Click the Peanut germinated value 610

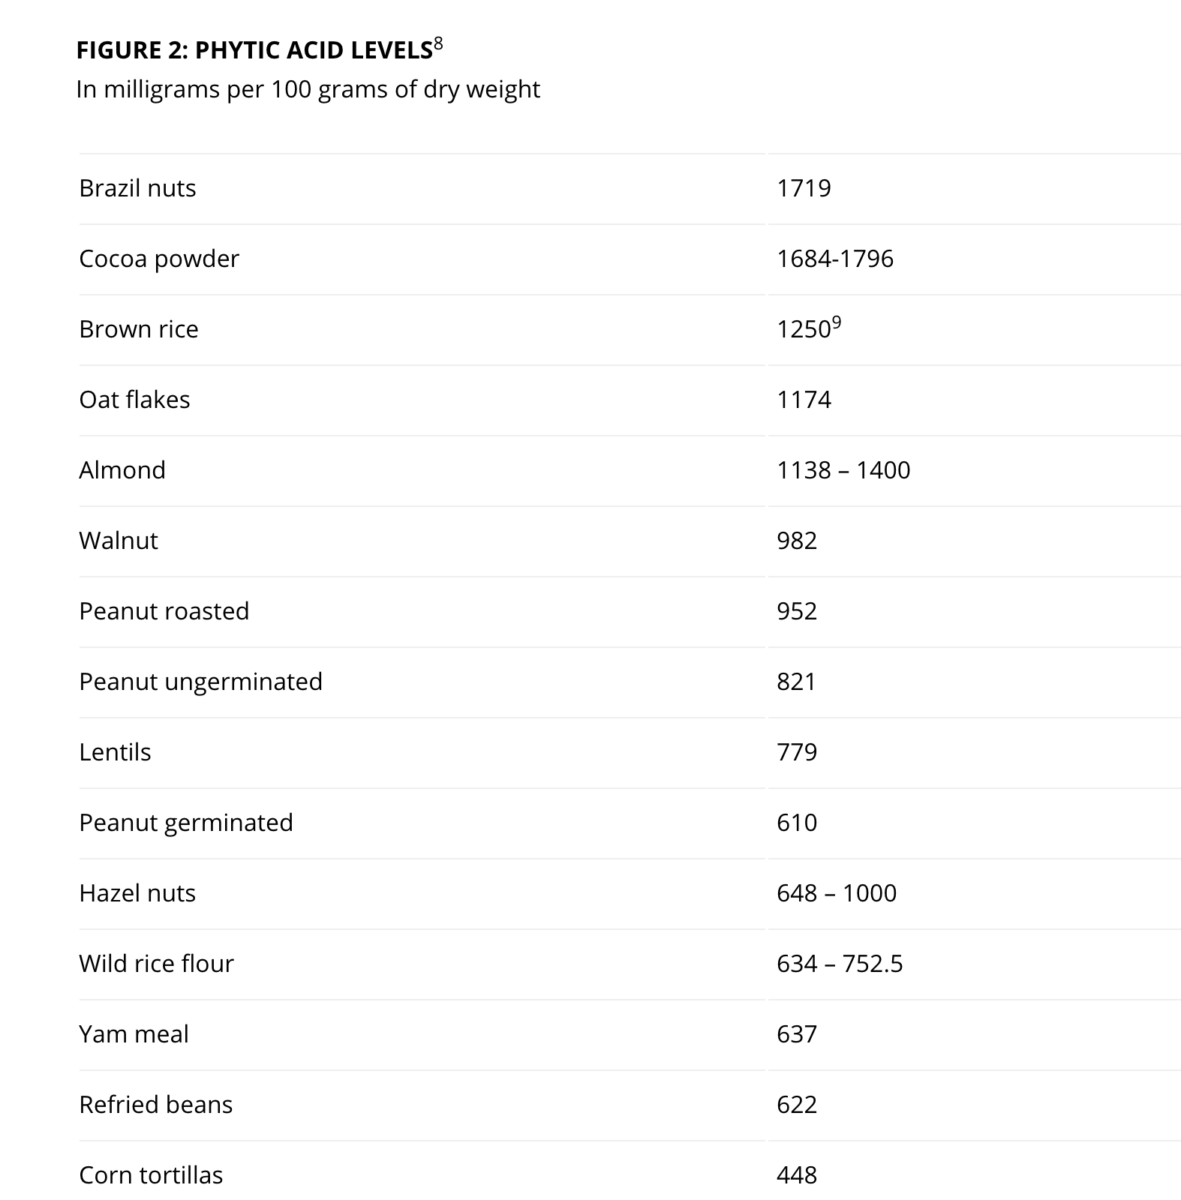click(797, 823)
